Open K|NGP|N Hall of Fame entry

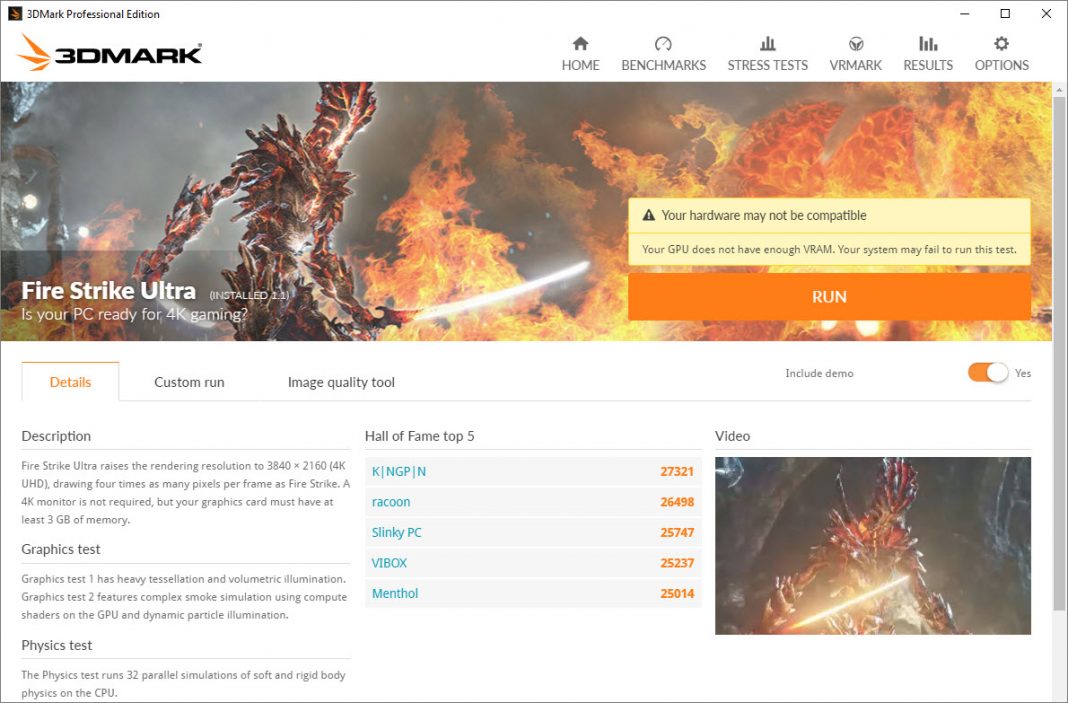coord(399,472)
